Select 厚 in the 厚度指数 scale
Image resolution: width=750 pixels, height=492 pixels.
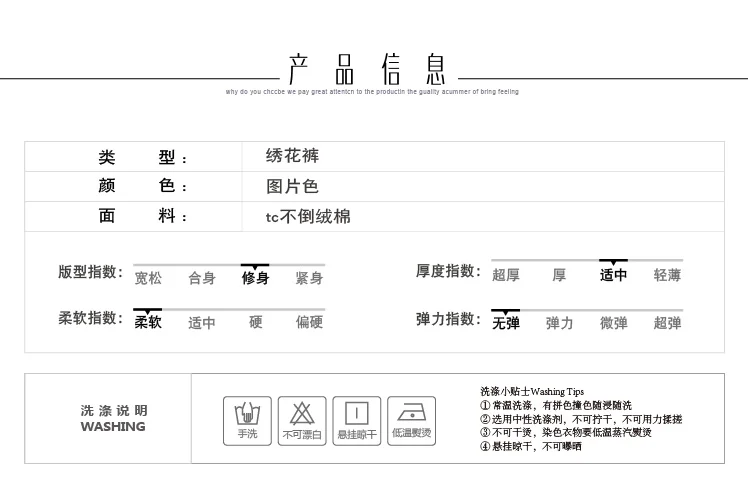click(559, 275)
